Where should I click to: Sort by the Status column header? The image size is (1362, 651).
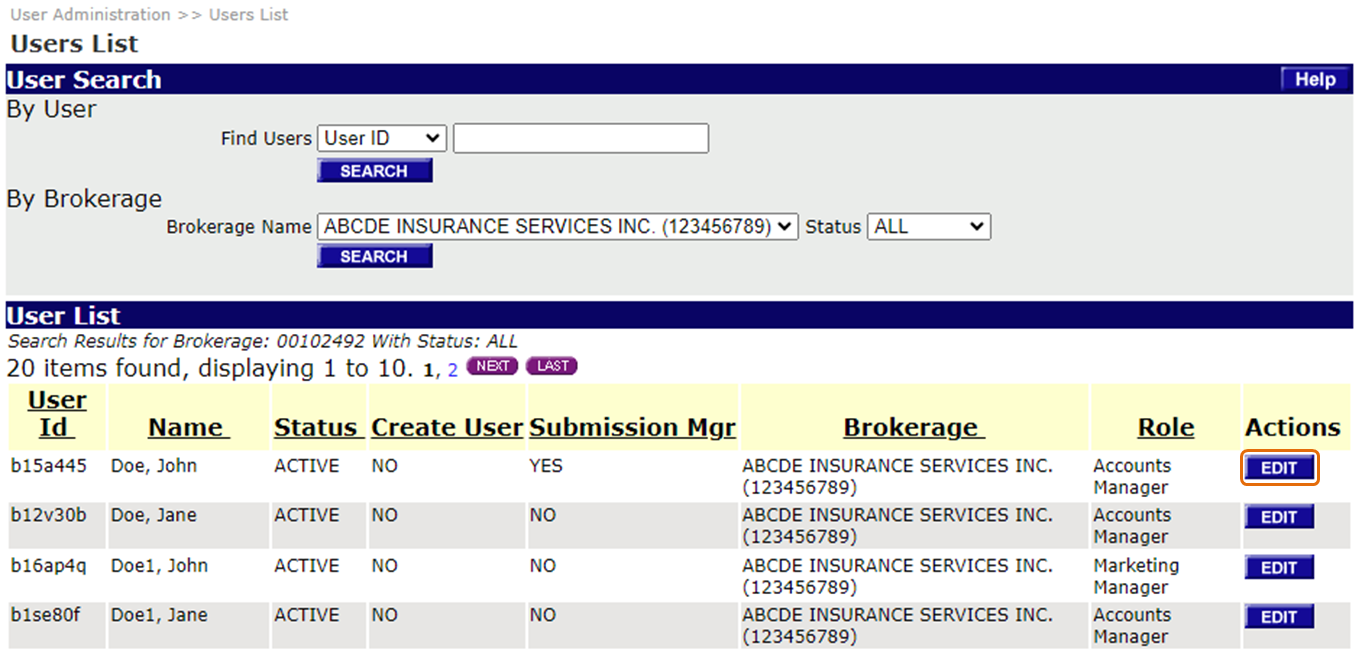click(x=318, y=428)
